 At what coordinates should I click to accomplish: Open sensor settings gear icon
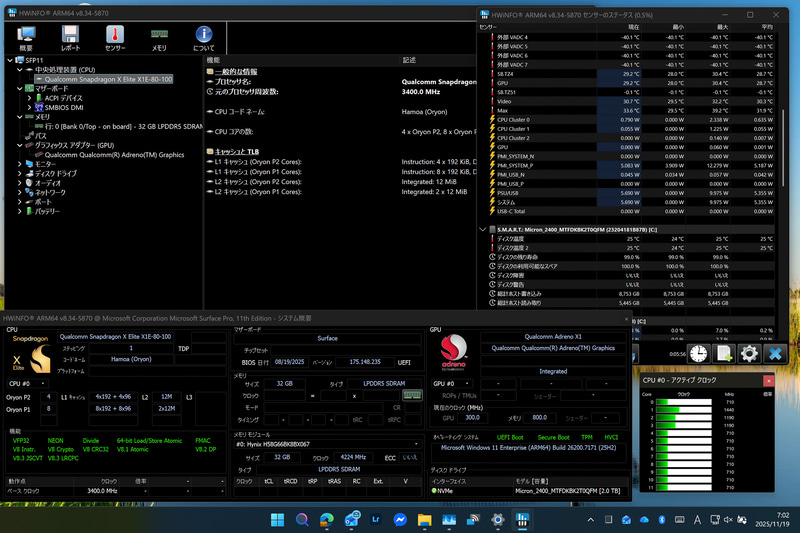pyautogui.click(x=749, y=353)
